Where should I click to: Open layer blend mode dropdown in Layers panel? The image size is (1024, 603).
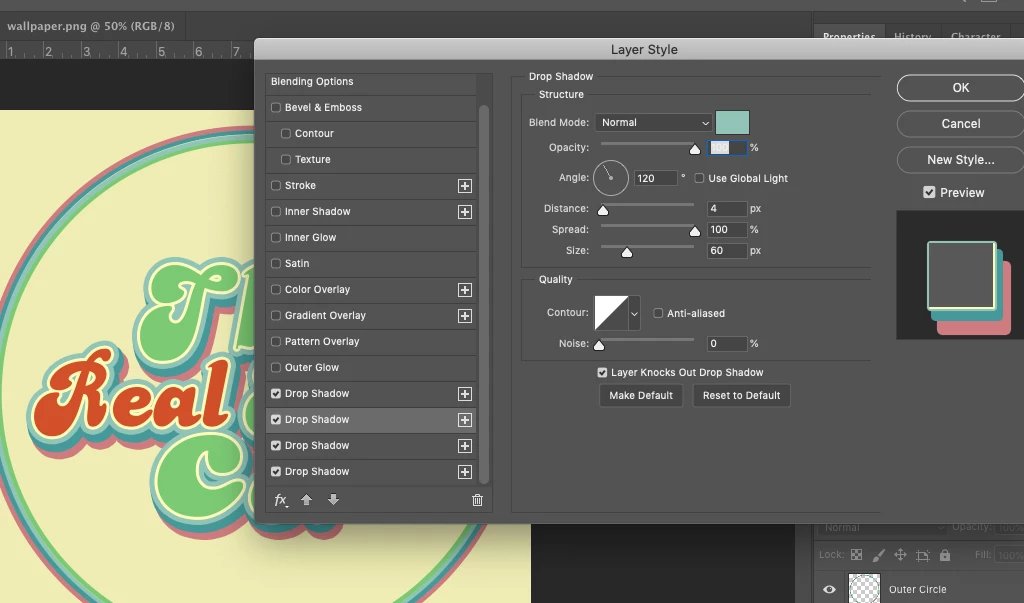click(x=882, y=527)
